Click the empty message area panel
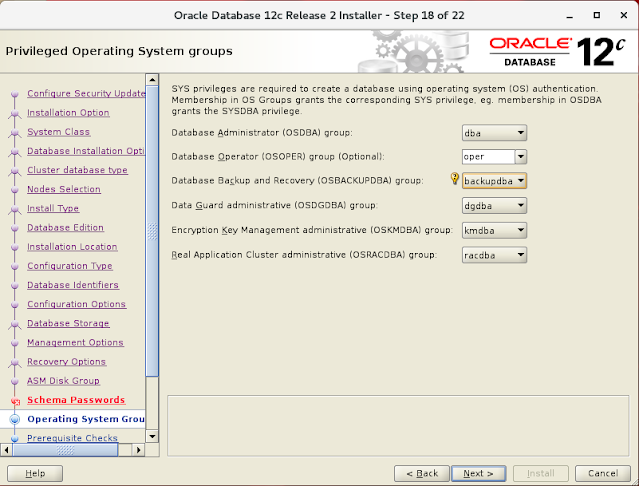Image resolution: width=639 pixels, height=486 pixels. [x=398, y=426]
